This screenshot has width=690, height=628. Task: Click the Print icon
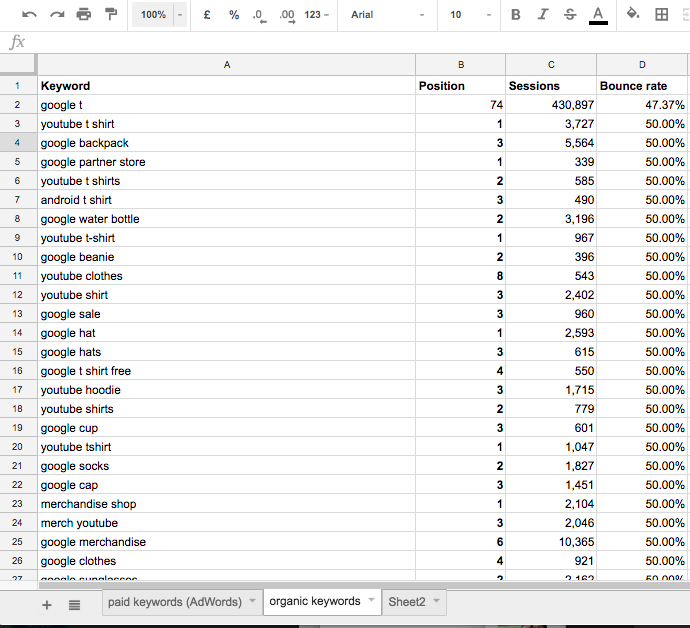[x=84, y=15]
